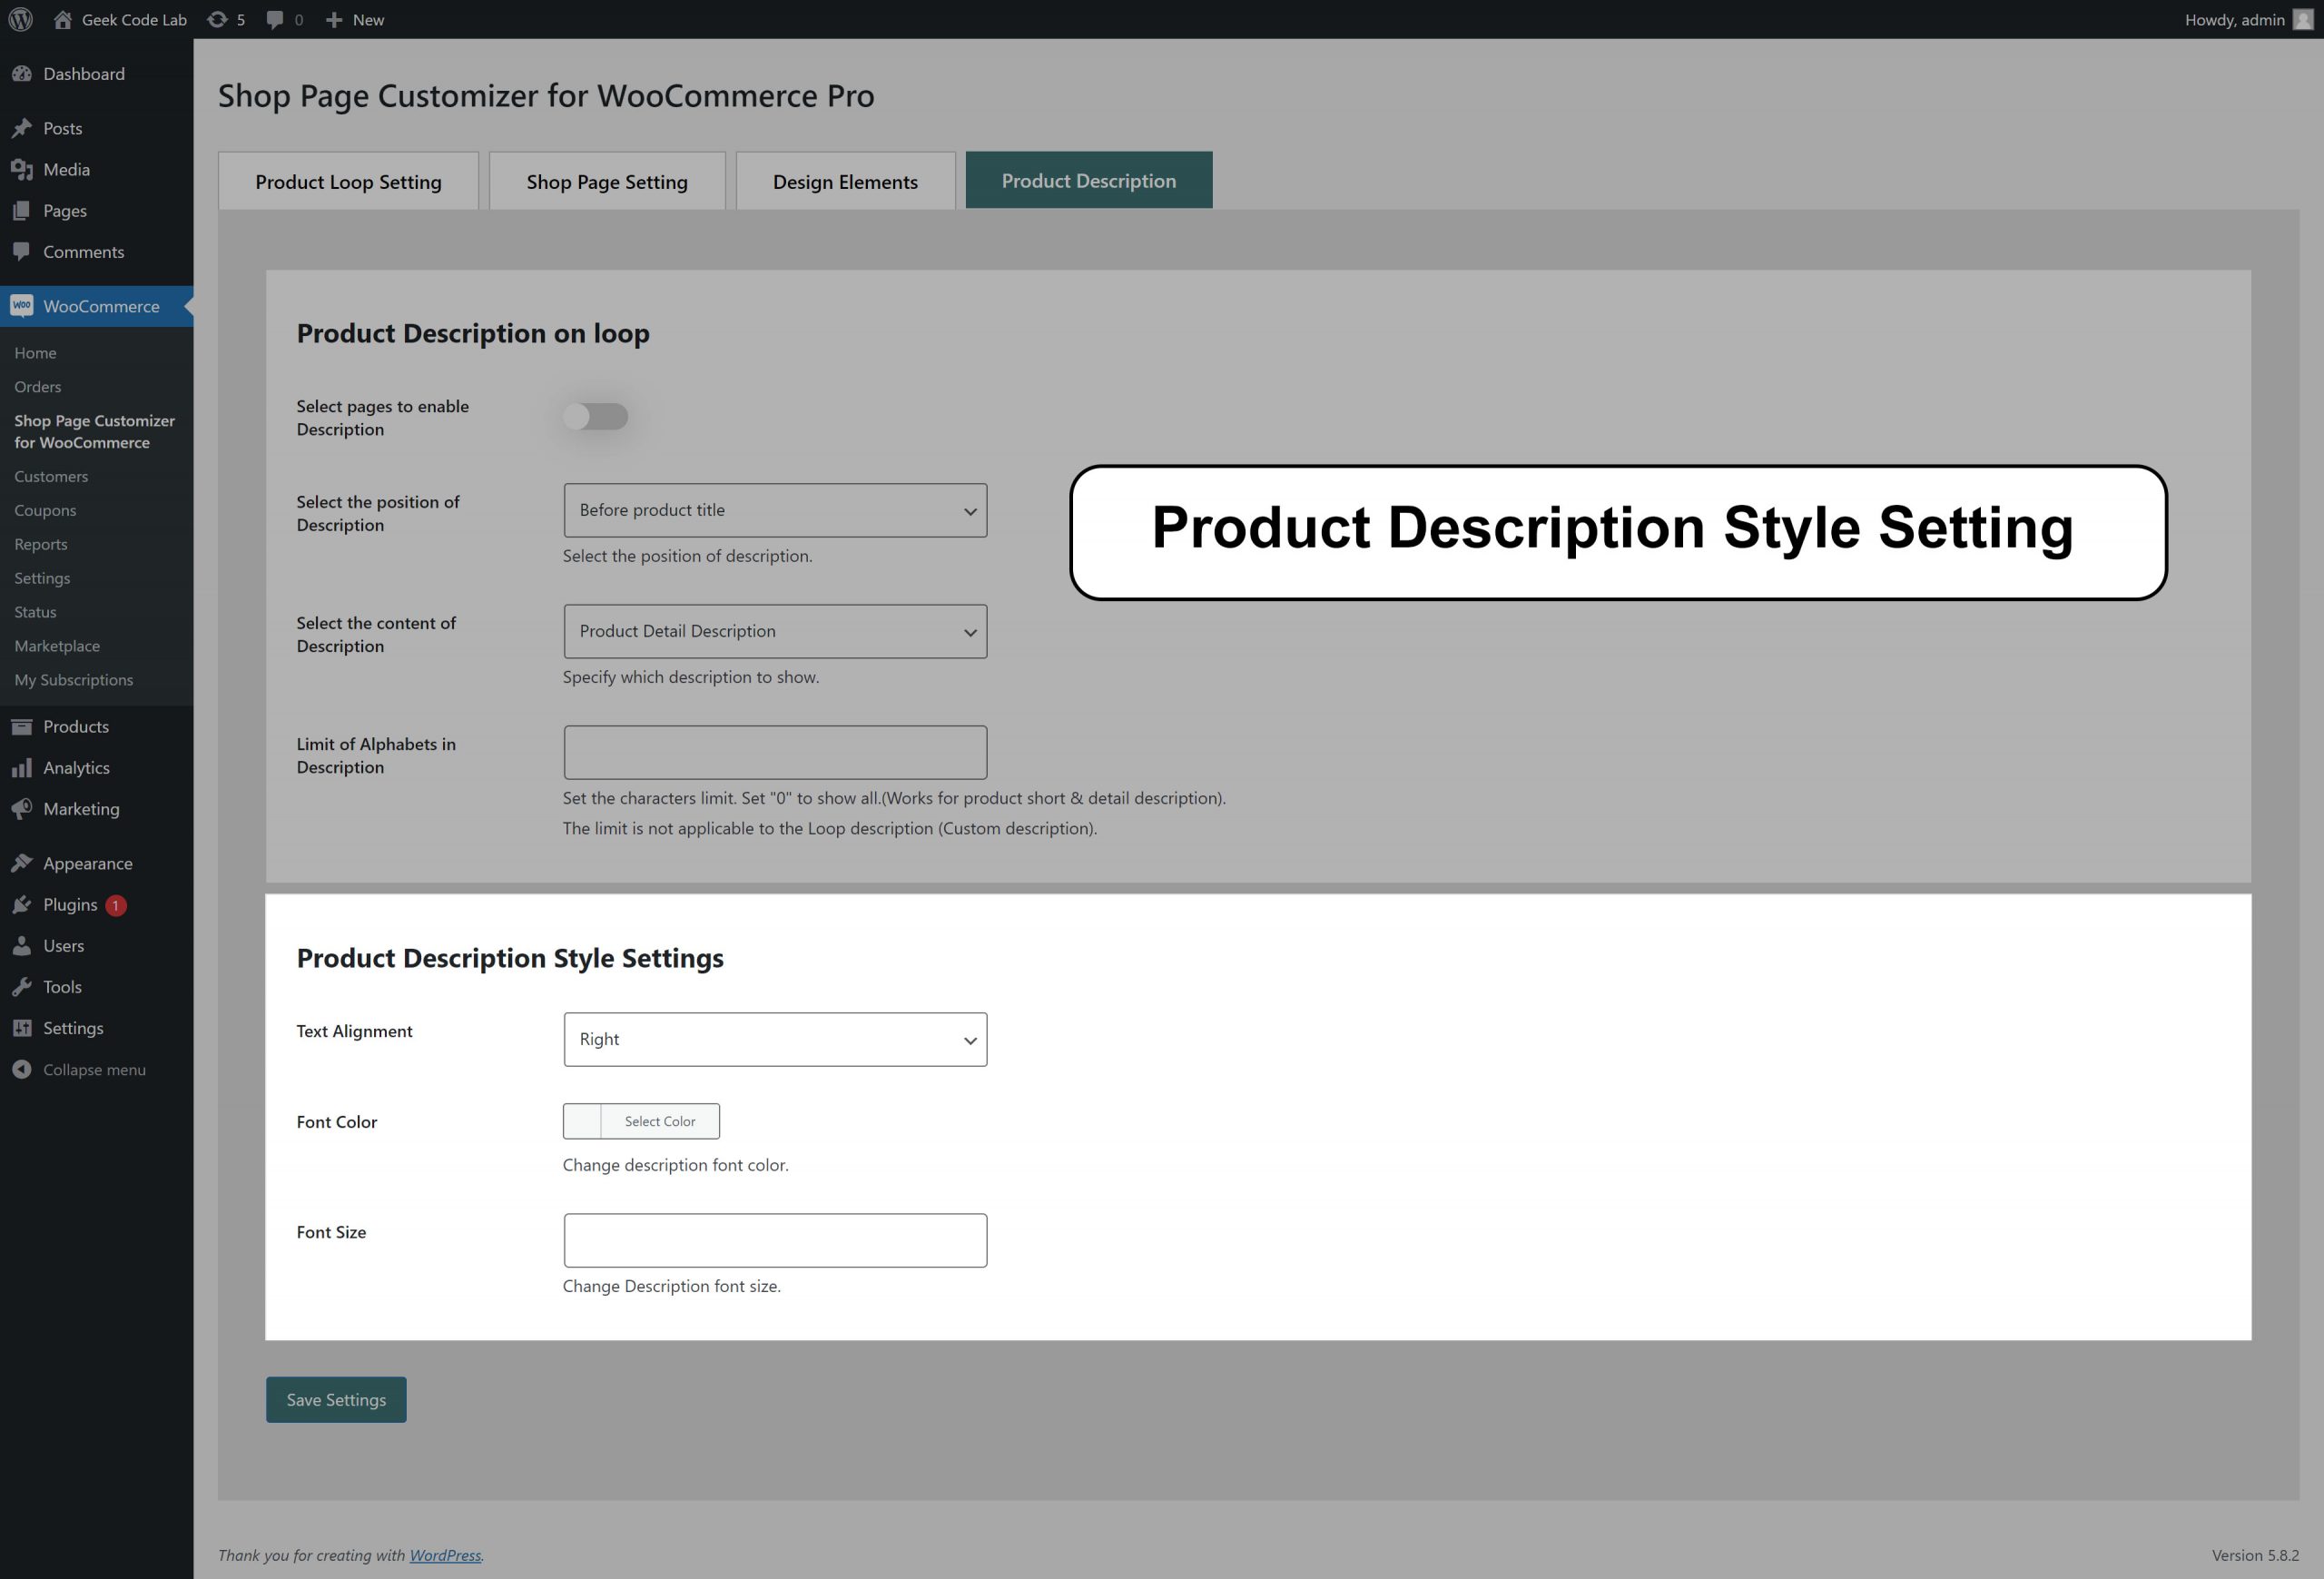Click the Comments icon in sidebar
Viewport: 2324px width, 1579px height.
pyautogui.click(x=22, y=252)
